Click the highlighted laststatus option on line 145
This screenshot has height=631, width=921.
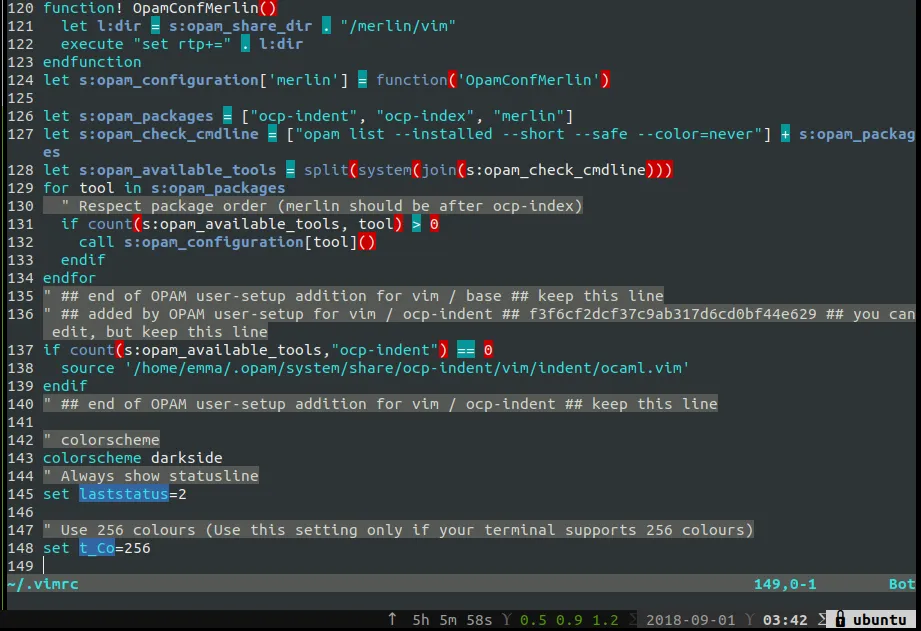[x=124, y=494]
